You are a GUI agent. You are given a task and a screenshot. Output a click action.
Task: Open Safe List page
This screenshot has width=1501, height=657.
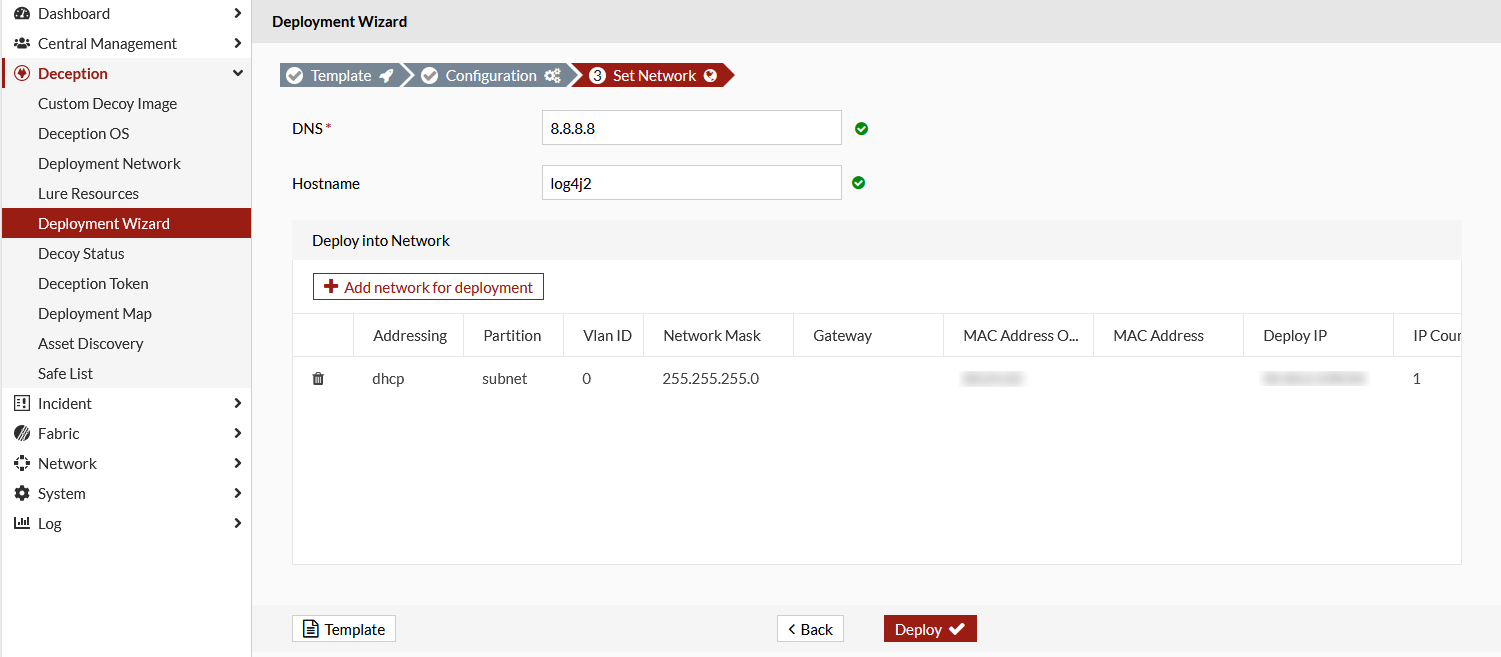(x=126, y=374)
